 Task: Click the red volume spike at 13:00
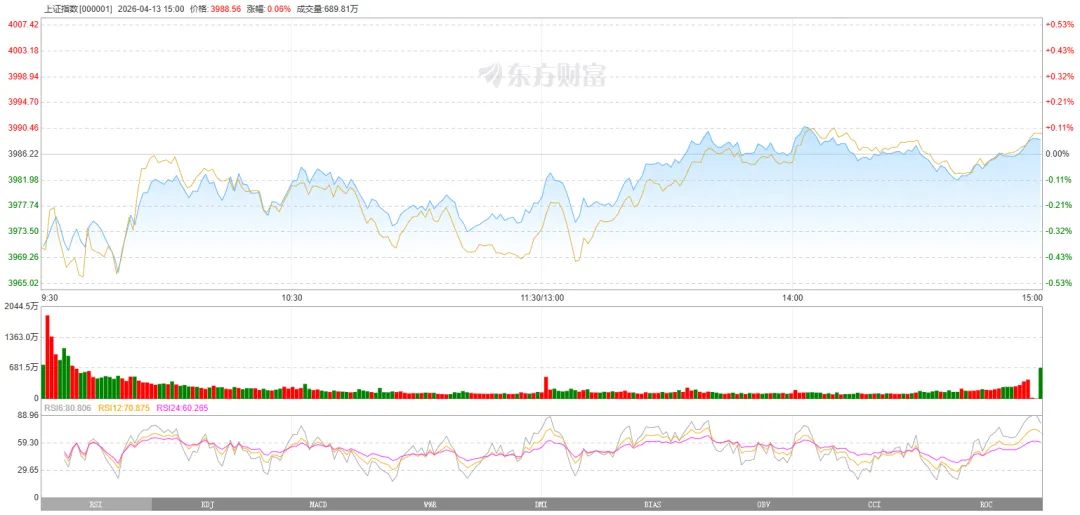point(546,388)
